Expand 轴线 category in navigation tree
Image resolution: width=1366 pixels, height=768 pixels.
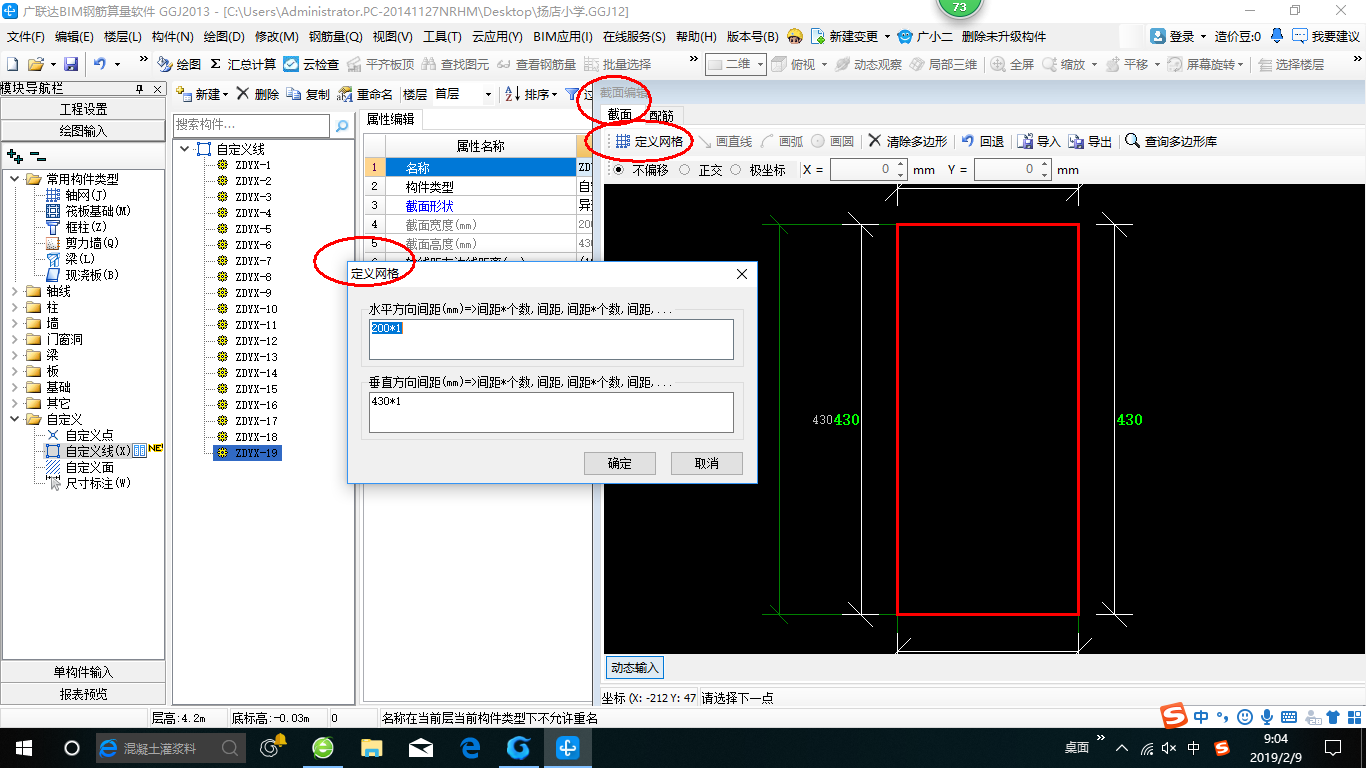[14, 291]
